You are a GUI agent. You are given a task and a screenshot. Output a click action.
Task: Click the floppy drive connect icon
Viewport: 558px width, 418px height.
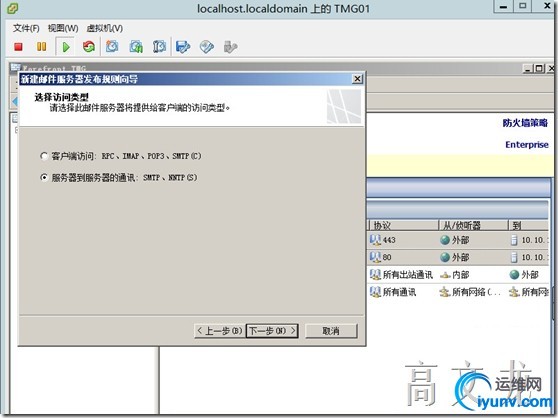[183, 47]
